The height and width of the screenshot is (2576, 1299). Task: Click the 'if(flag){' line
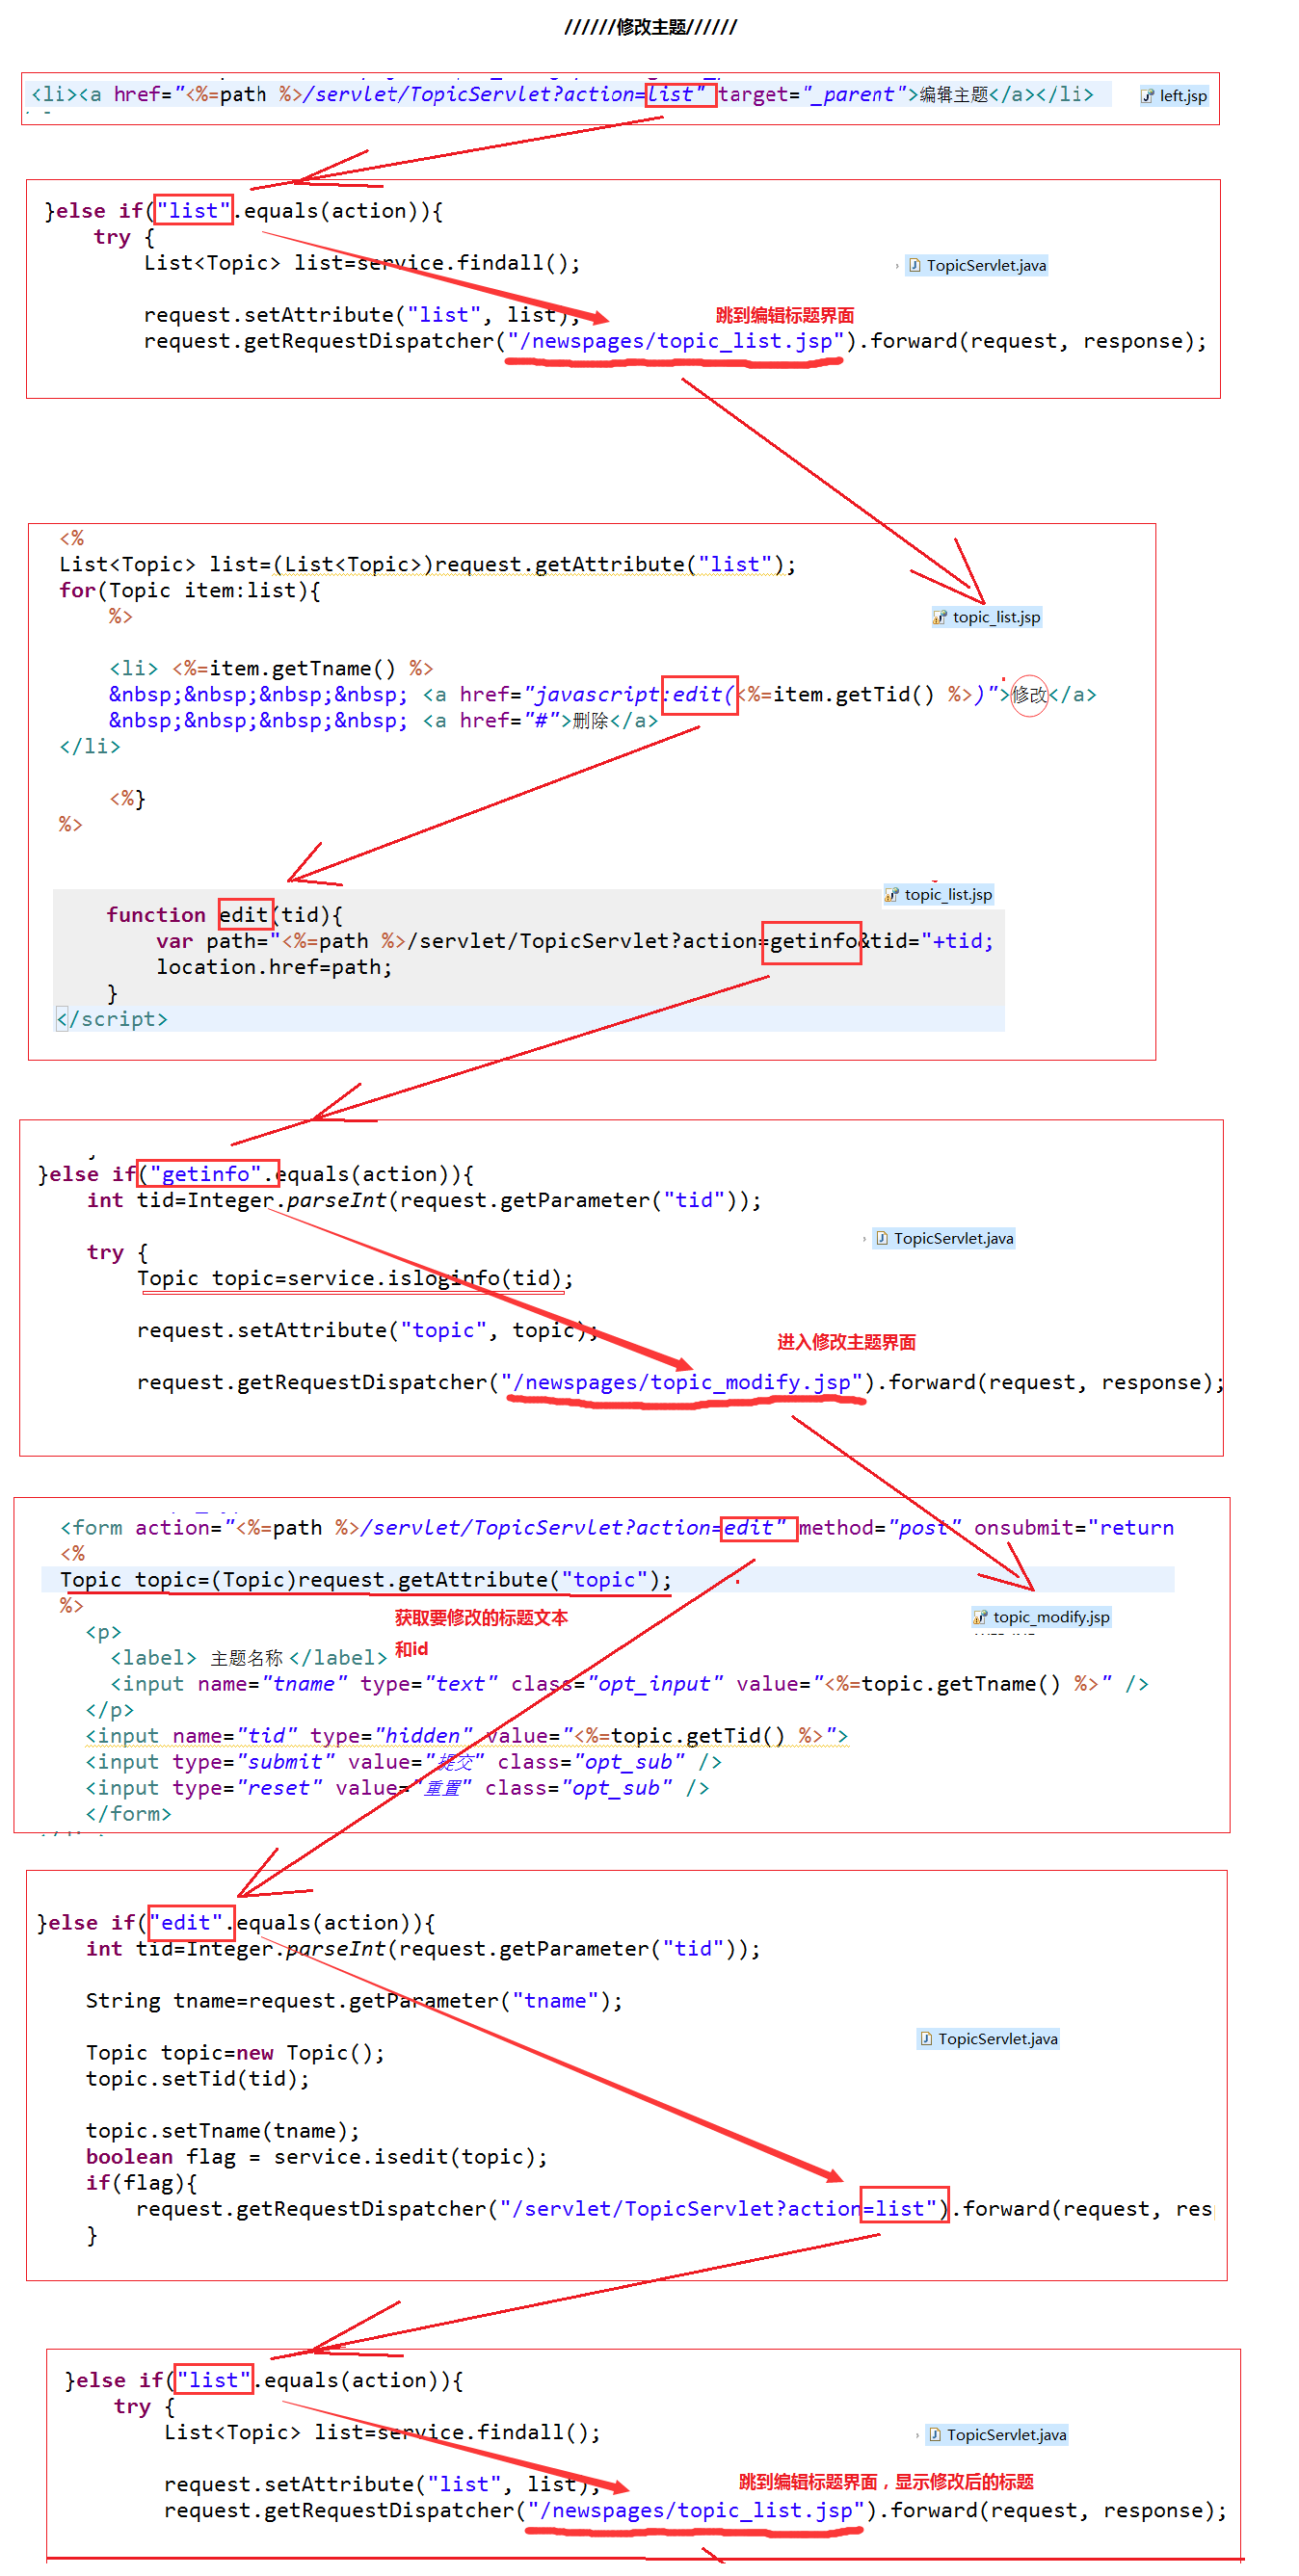(x=141, y=2182)
